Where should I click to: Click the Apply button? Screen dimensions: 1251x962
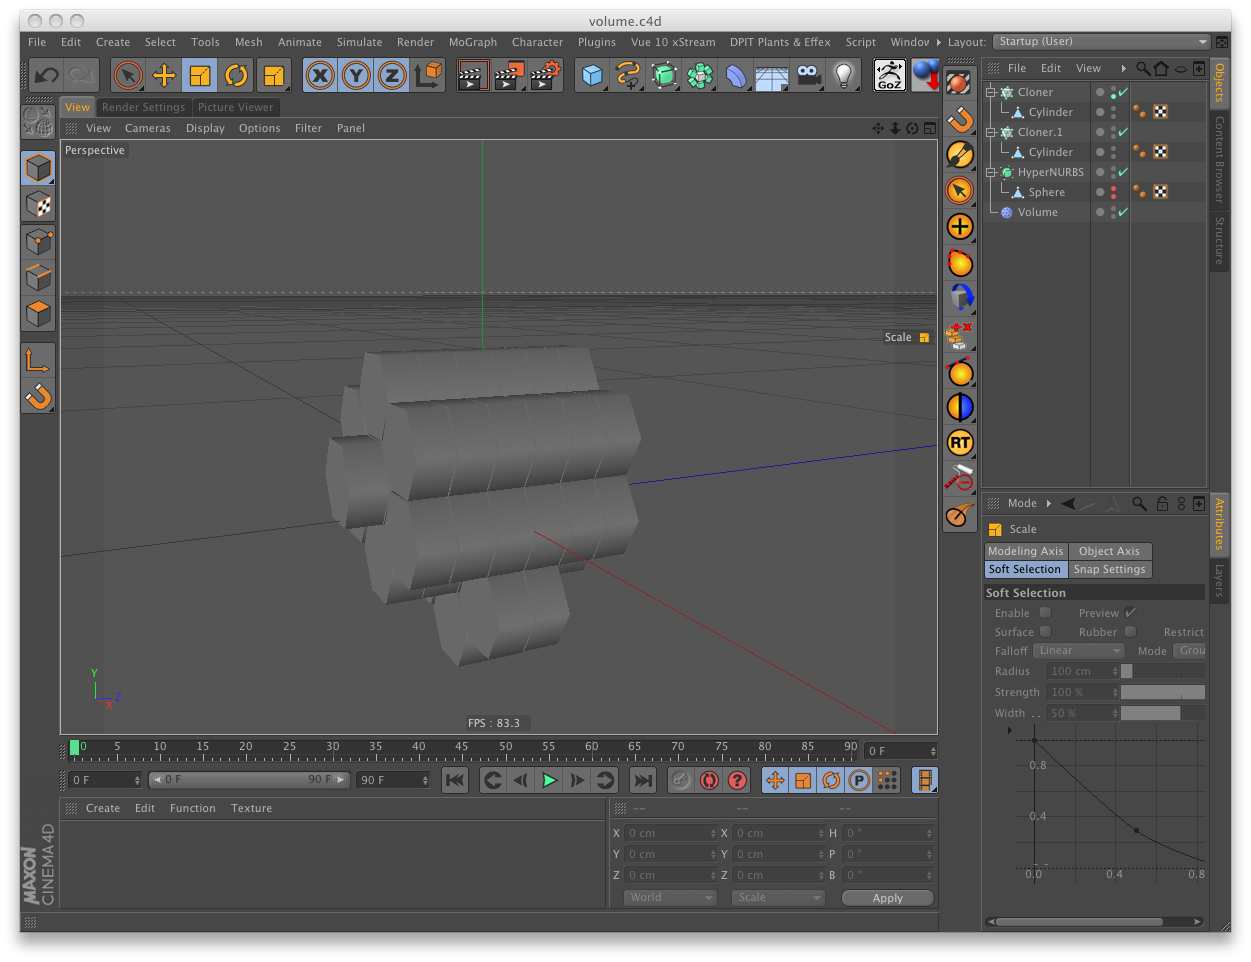(888, 898)
